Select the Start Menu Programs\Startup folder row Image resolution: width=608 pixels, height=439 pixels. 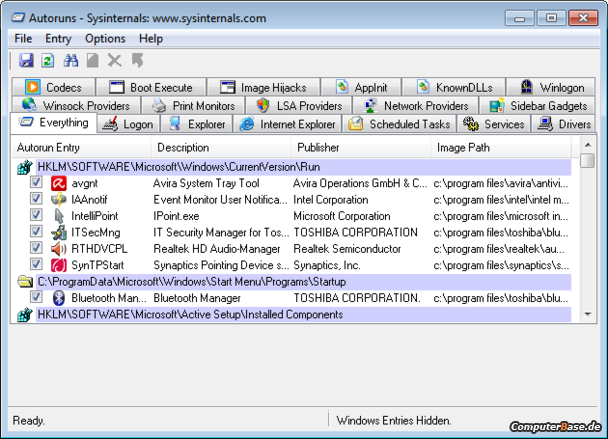pos(303,282)
